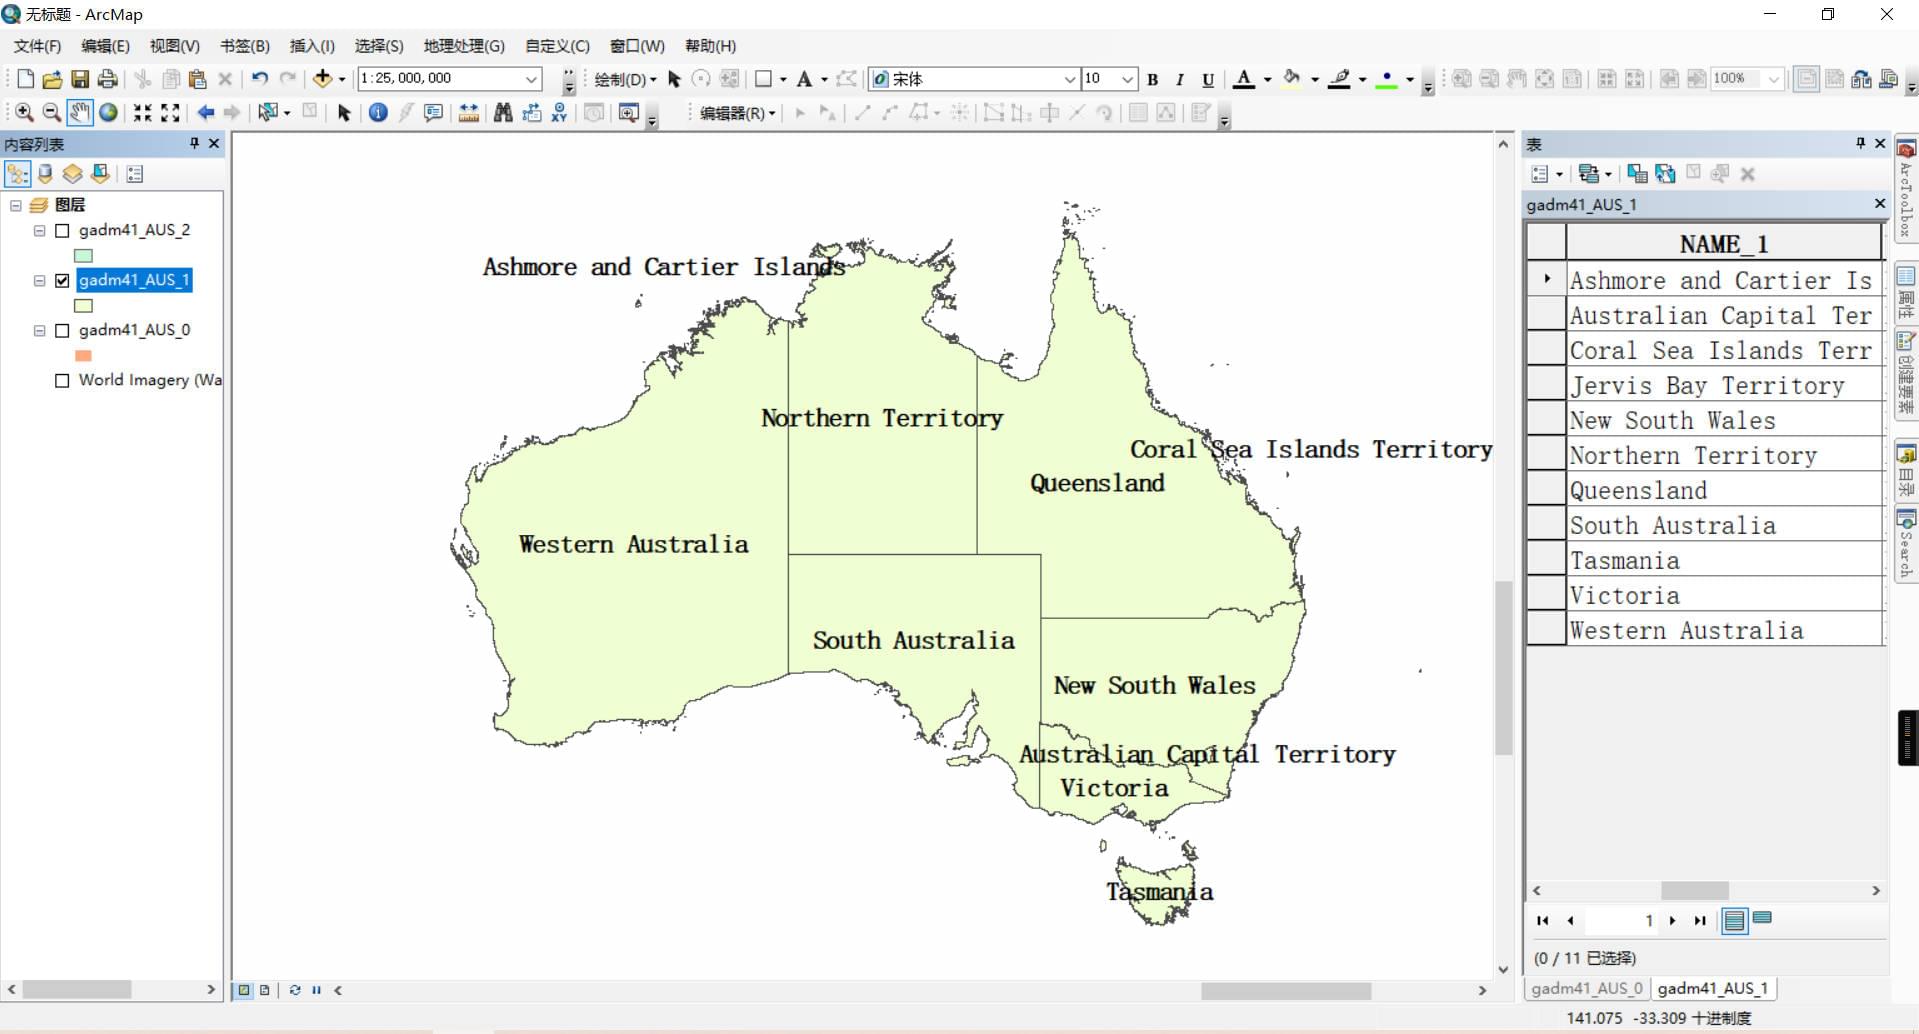Switch to the gadm41_AUS_0 table tab
The height and width of the screenshot is (1034, 1919).
(1587, 988)
